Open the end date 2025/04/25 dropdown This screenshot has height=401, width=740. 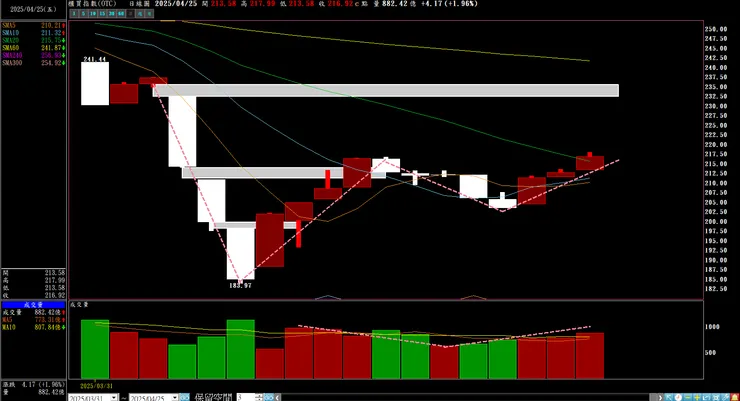tap(175, 398)
